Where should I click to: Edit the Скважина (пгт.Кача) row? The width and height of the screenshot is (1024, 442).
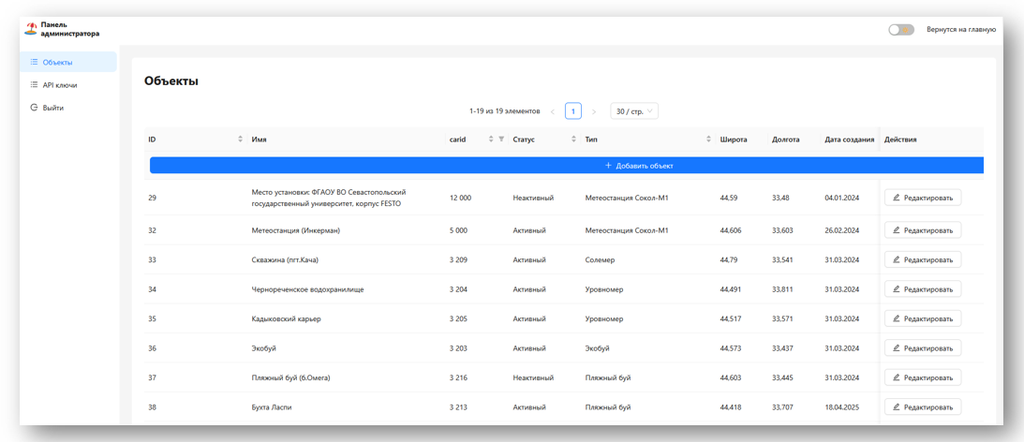point(923,260)
